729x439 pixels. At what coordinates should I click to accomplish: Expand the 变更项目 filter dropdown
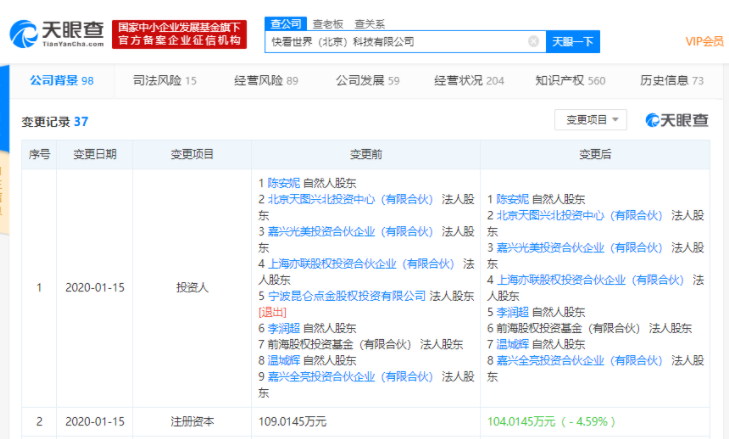(x=590, y=120)
